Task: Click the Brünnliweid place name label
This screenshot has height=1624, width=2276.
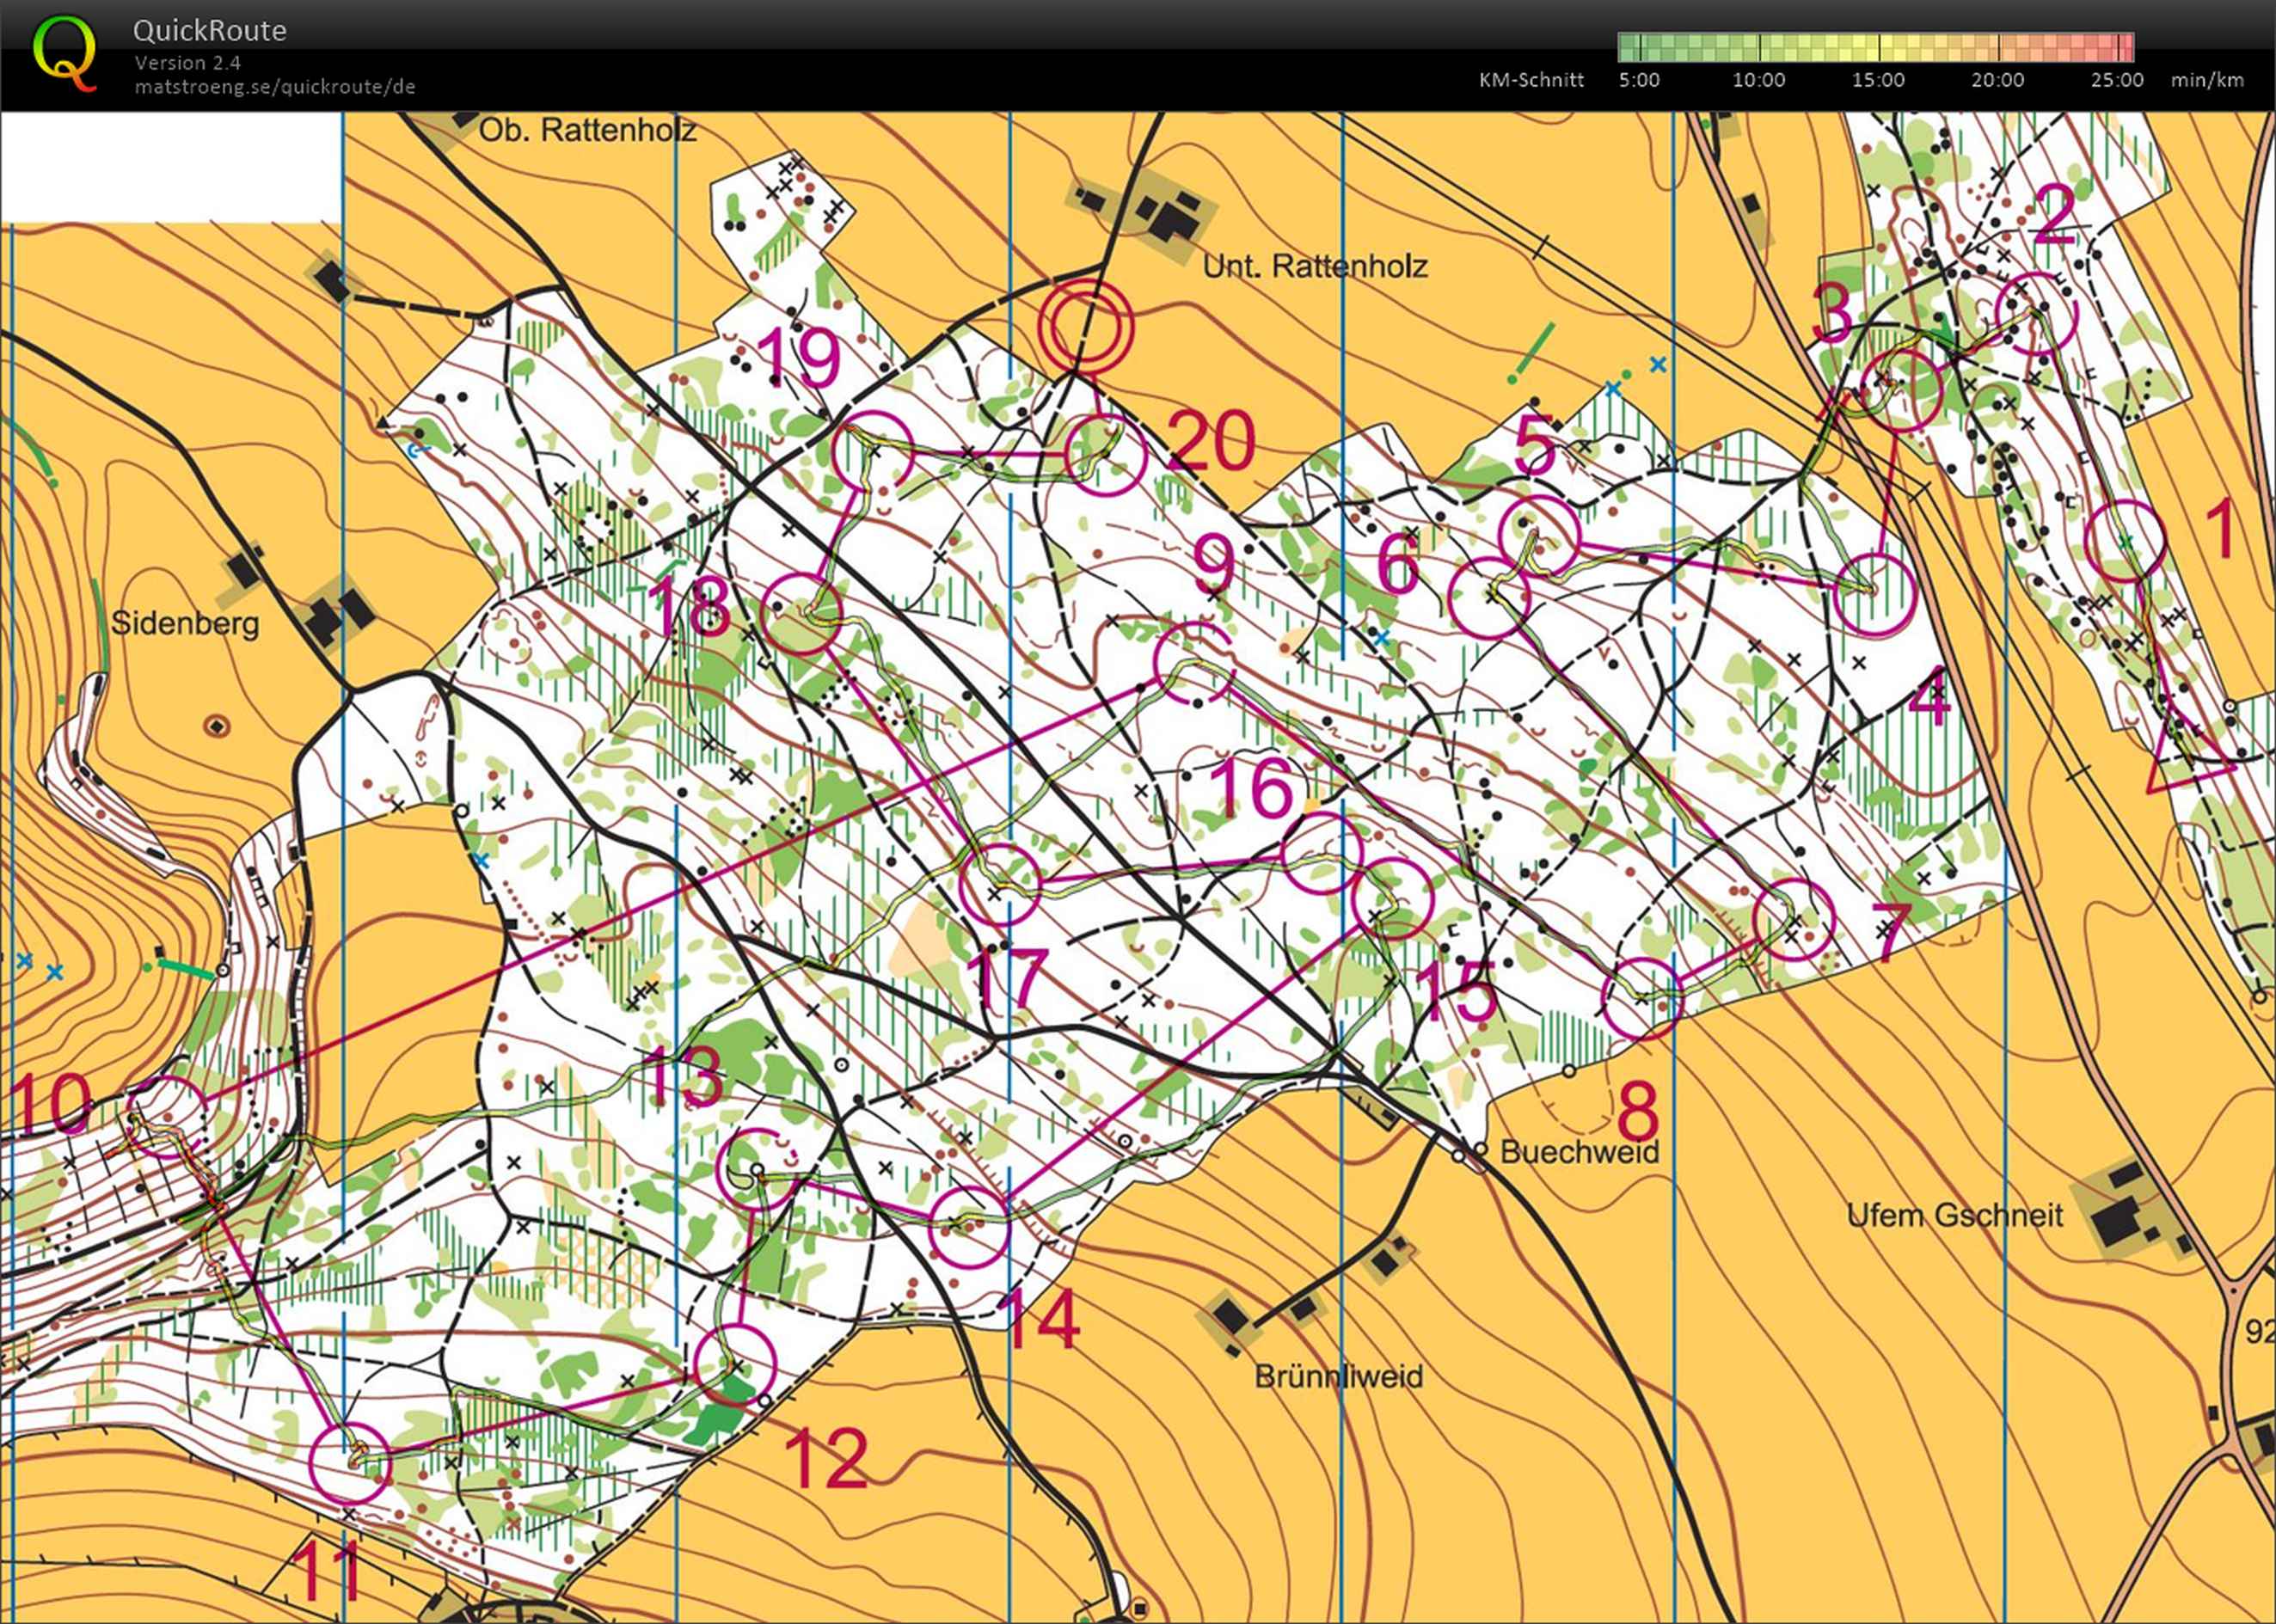Action: coord(1338,1376)
